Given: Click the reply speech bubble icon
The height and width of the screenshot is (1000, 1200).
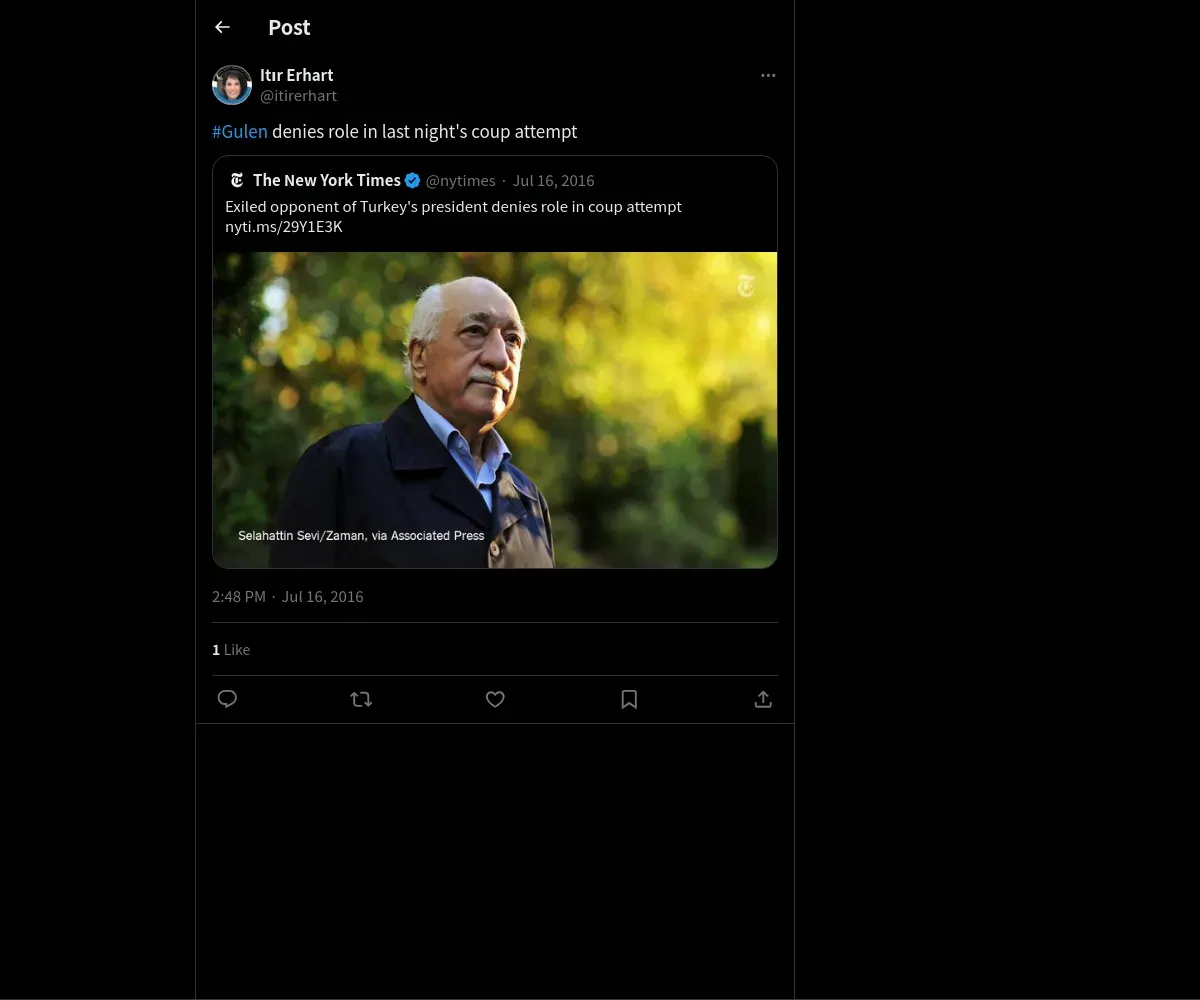Looking at the screenshot, I should pos(227,699).
